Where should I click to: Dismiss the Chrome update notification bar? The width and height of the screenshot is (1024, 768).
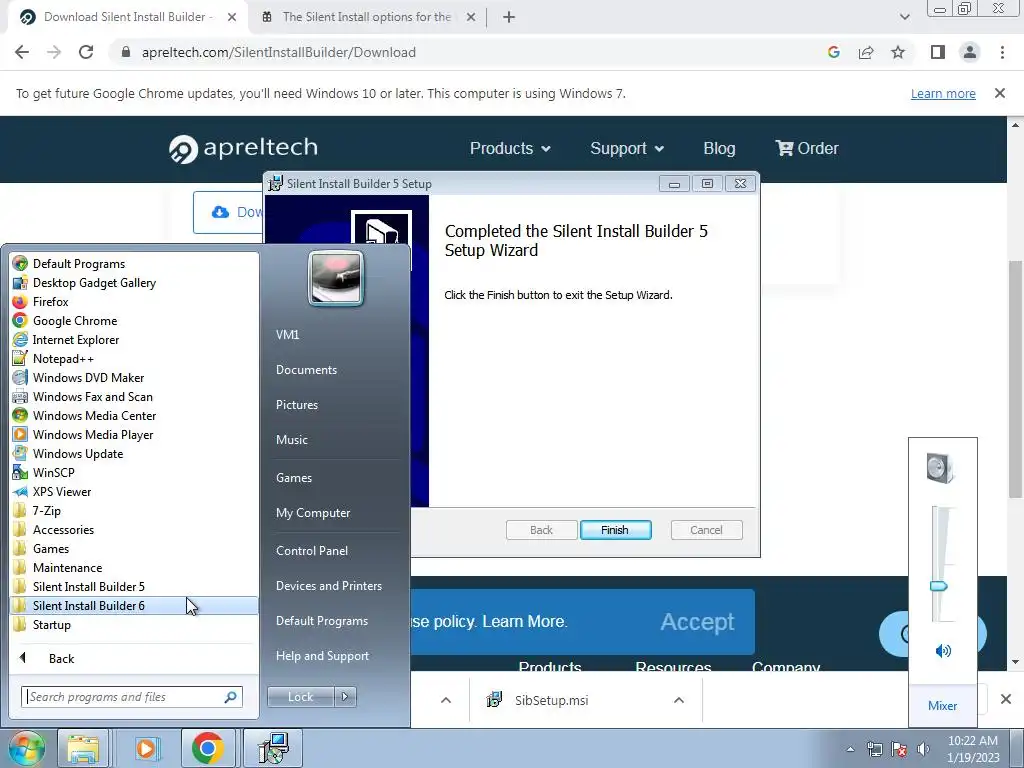pos(999,93)
